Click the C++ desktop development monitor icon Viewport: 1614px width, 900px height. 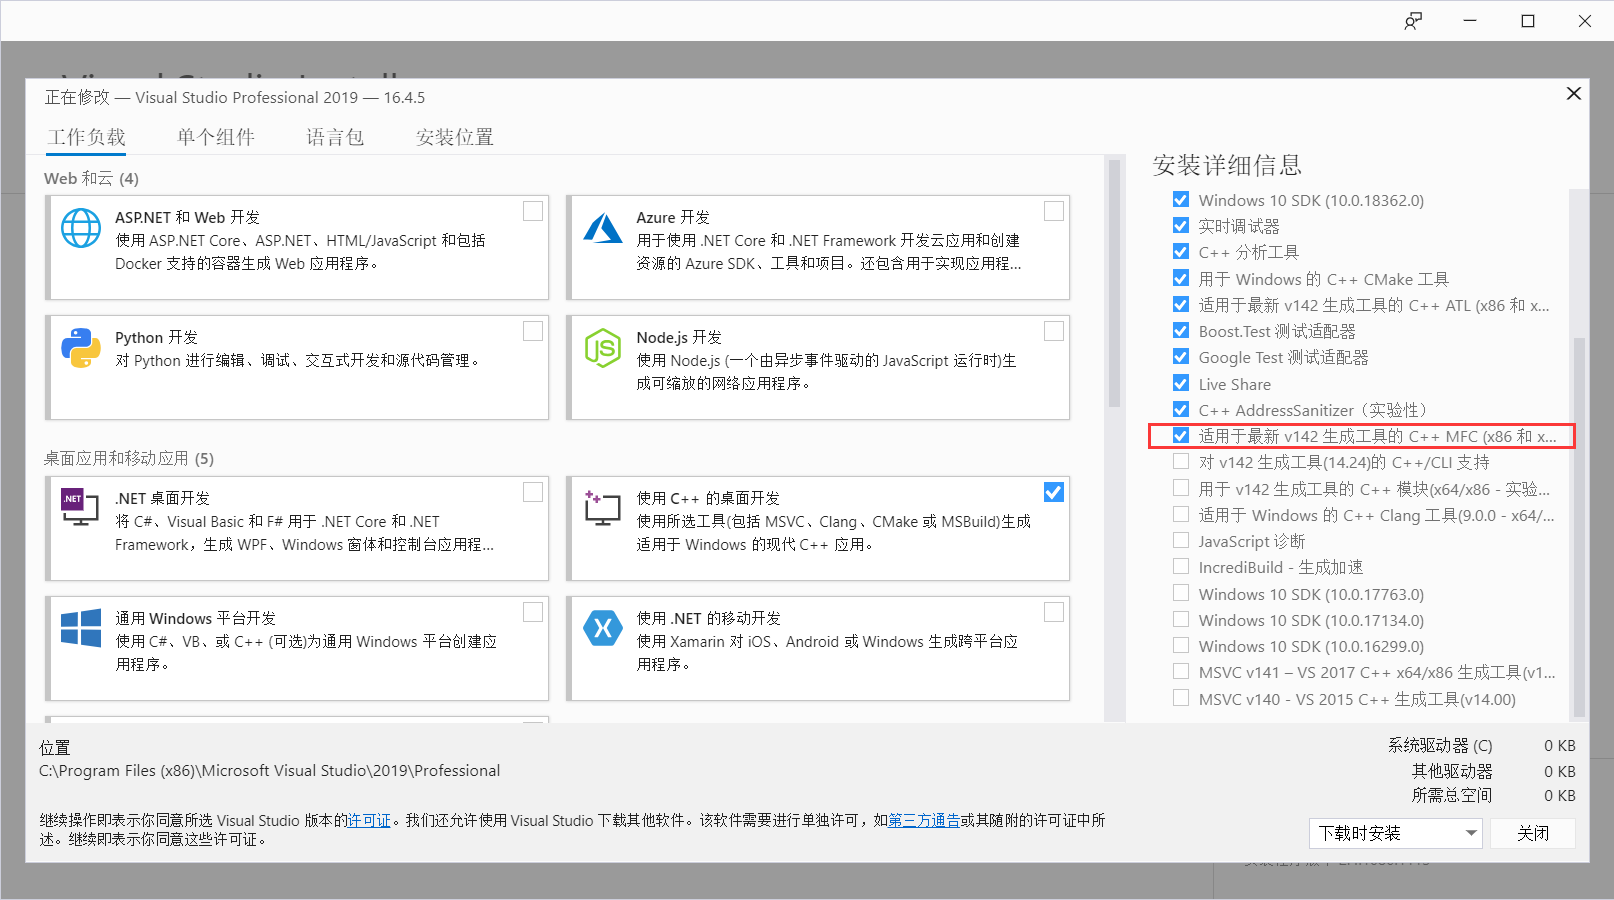[603, 508]
